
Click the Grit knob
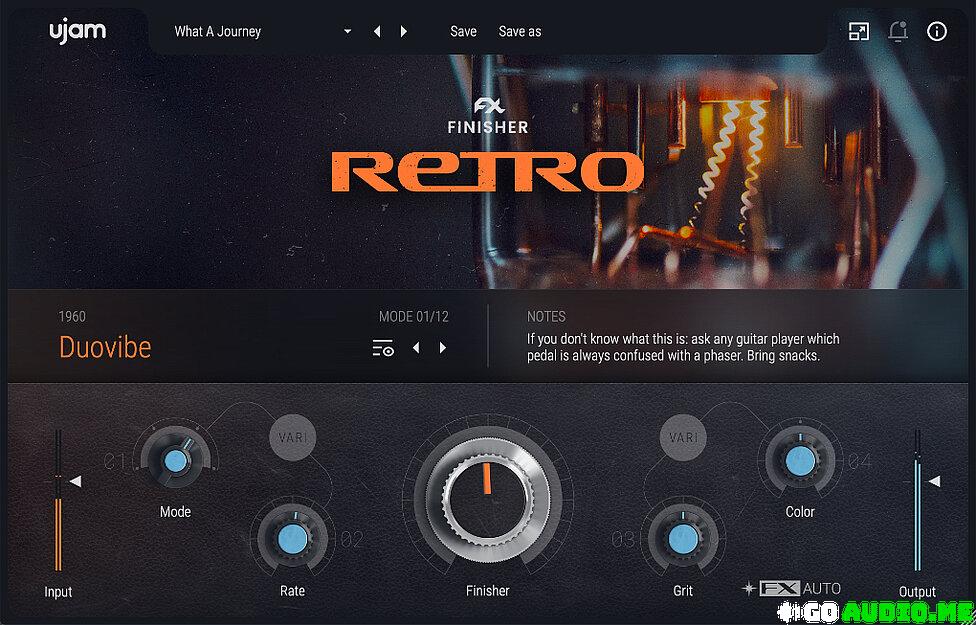(x=683, y=540)
